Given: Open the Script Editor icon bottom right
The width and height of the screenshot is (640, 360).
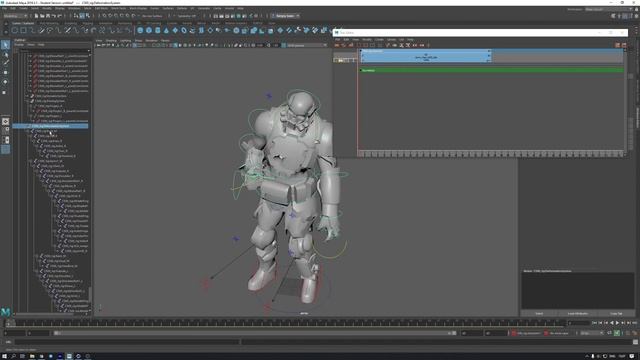Looking at the screenshot, I should point(636,342).
